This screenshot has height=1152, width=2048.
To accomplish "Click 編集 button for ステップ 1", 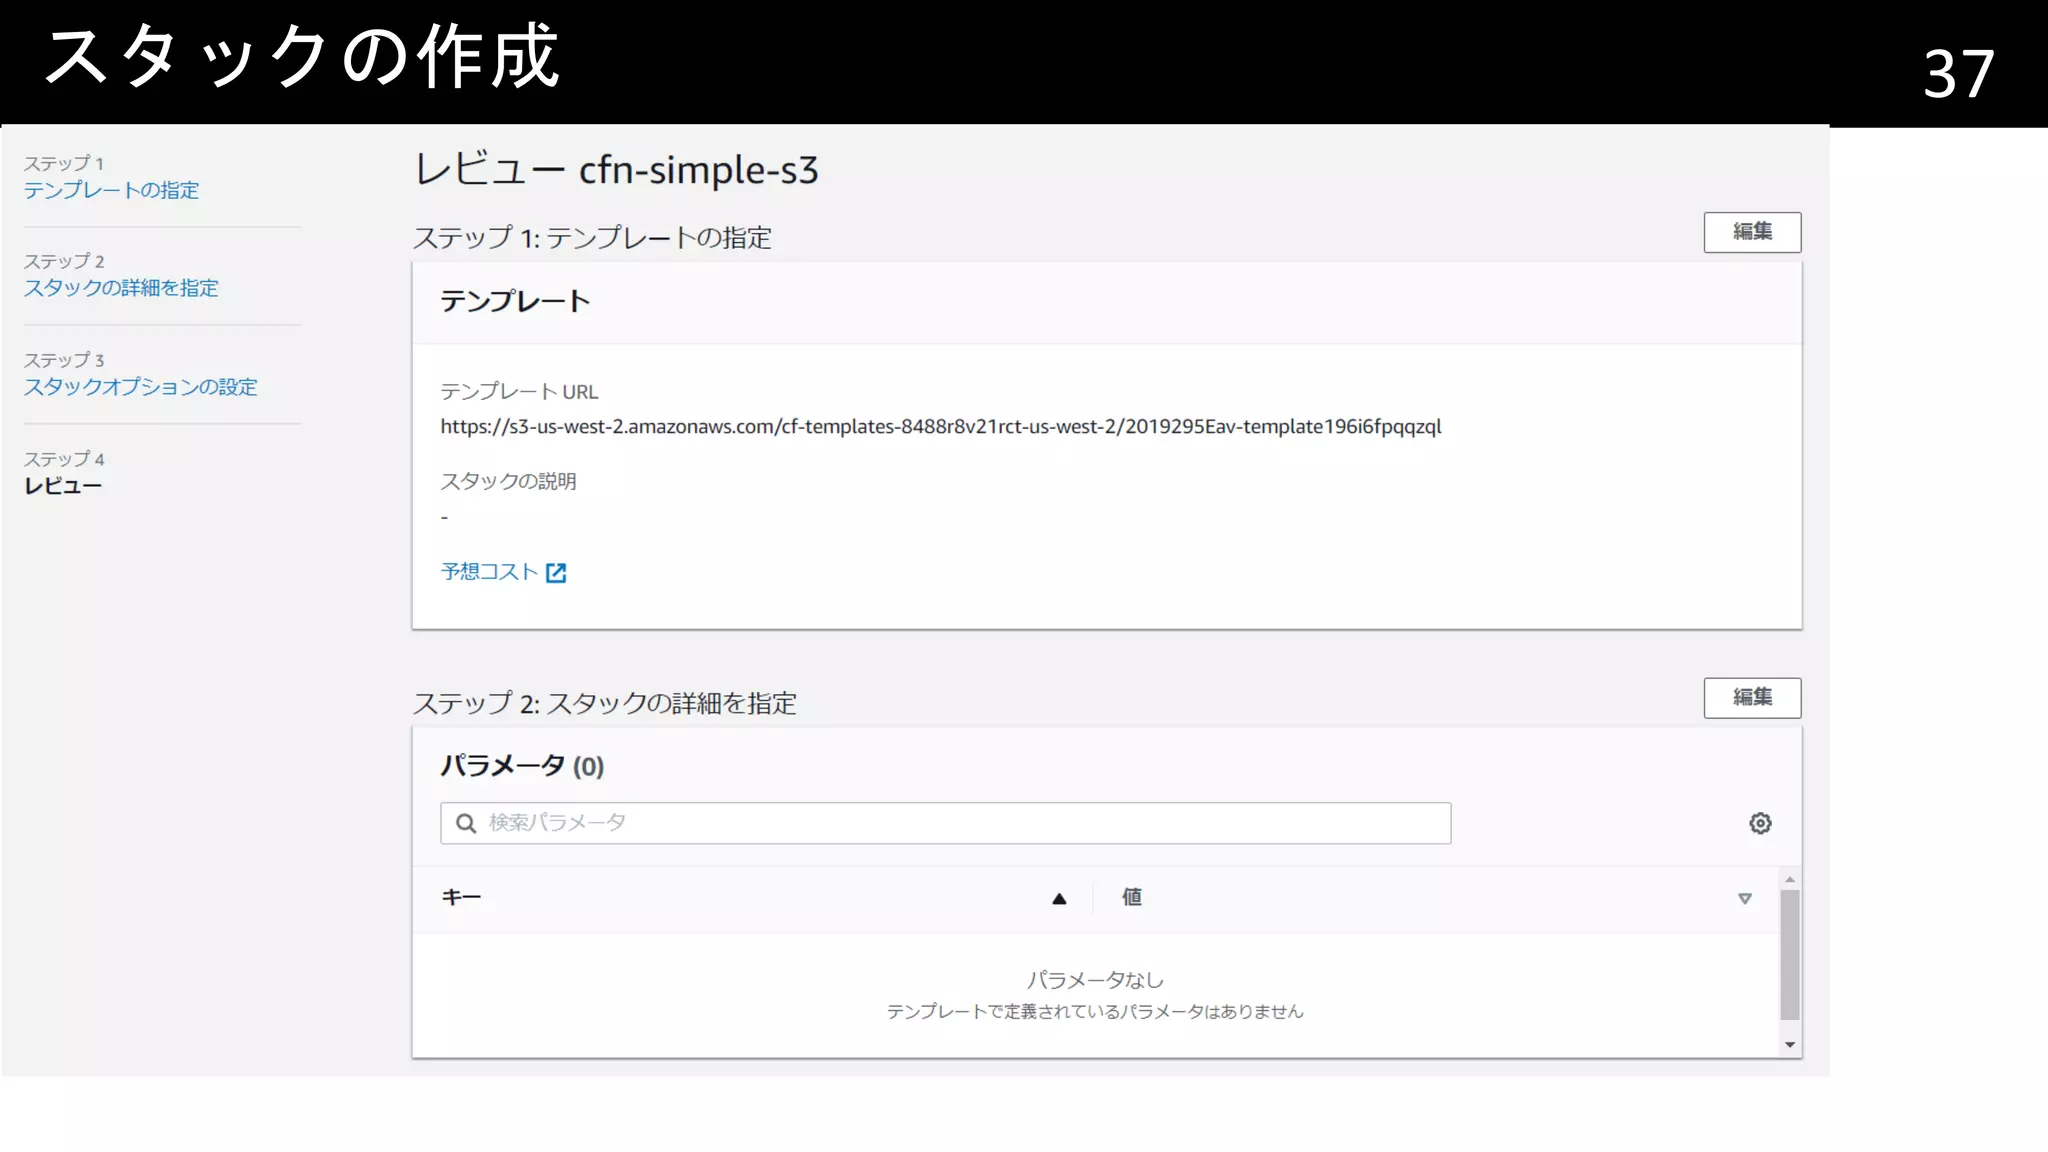I will pos(1752,232).
